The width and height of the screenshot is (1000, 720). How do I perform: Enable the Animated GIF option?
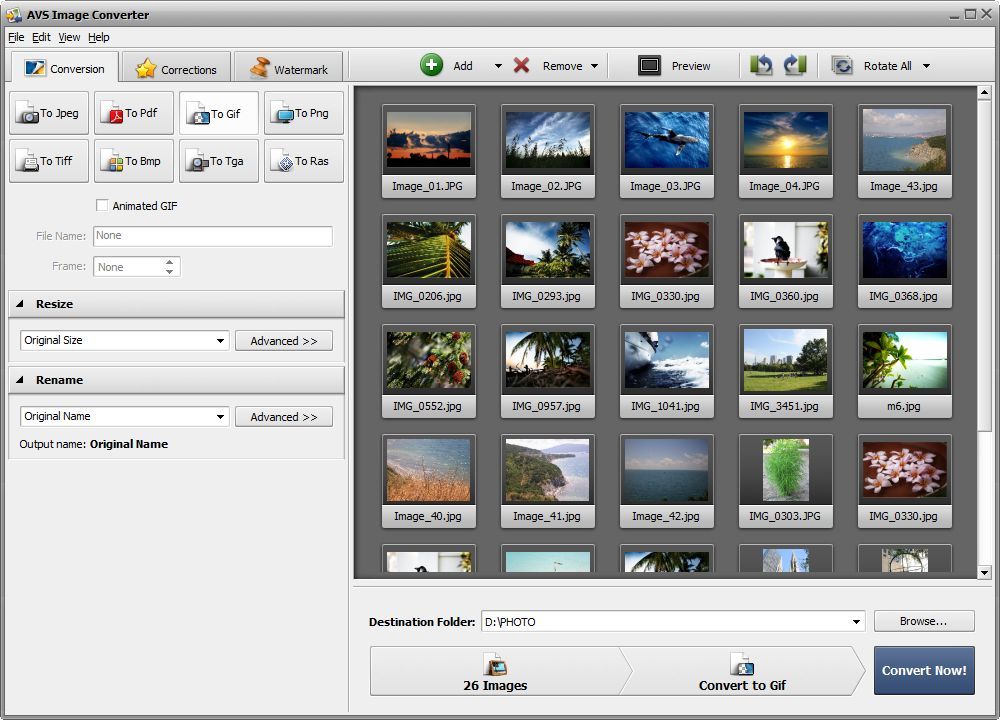click(102, 205)
